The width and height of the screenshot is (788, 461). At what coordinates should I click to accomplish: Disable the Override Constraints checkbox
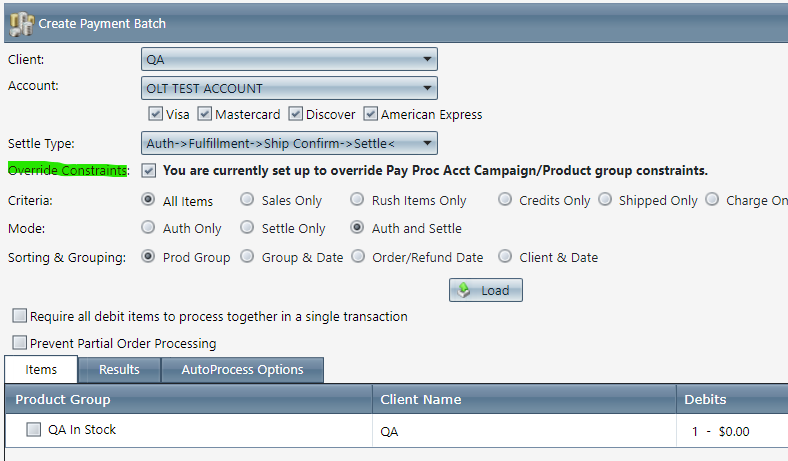pyautogui.click(x=148, y=170)
